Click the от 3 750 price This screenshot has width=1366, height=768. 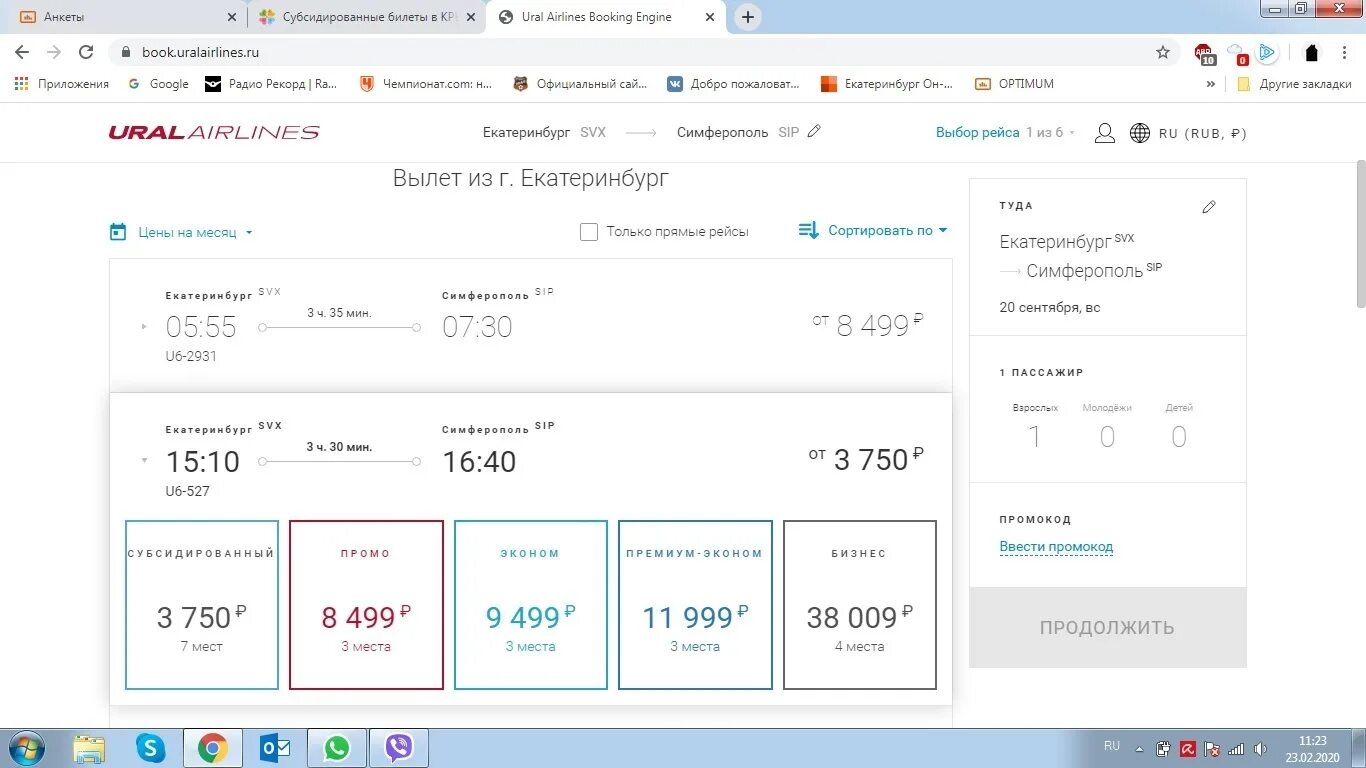[x=866, y=459]
